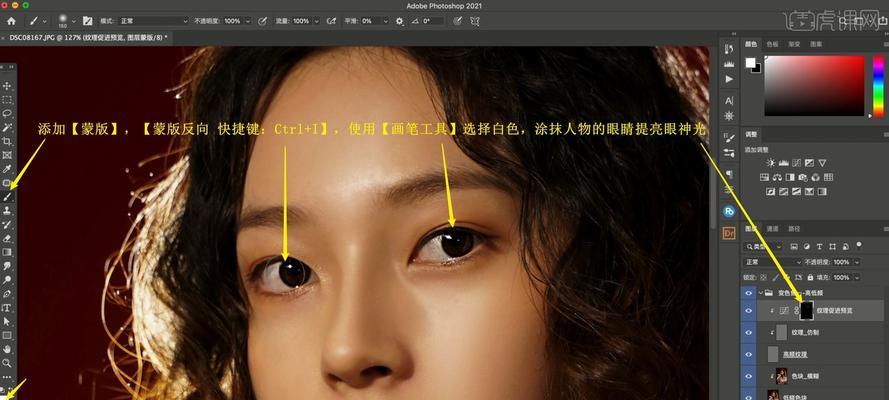
Task: Toggle lock all padlock icon
Action: coord(810,278)
